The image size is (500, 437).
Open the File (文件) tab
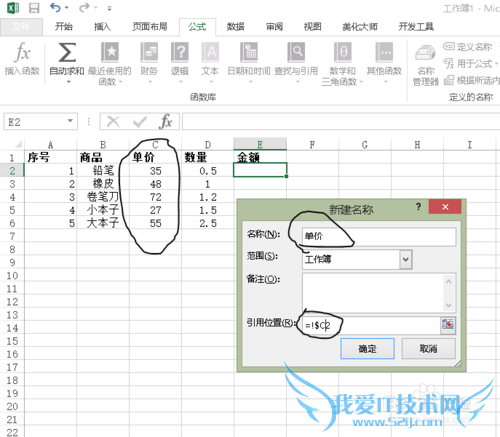(x=21, y=27)
